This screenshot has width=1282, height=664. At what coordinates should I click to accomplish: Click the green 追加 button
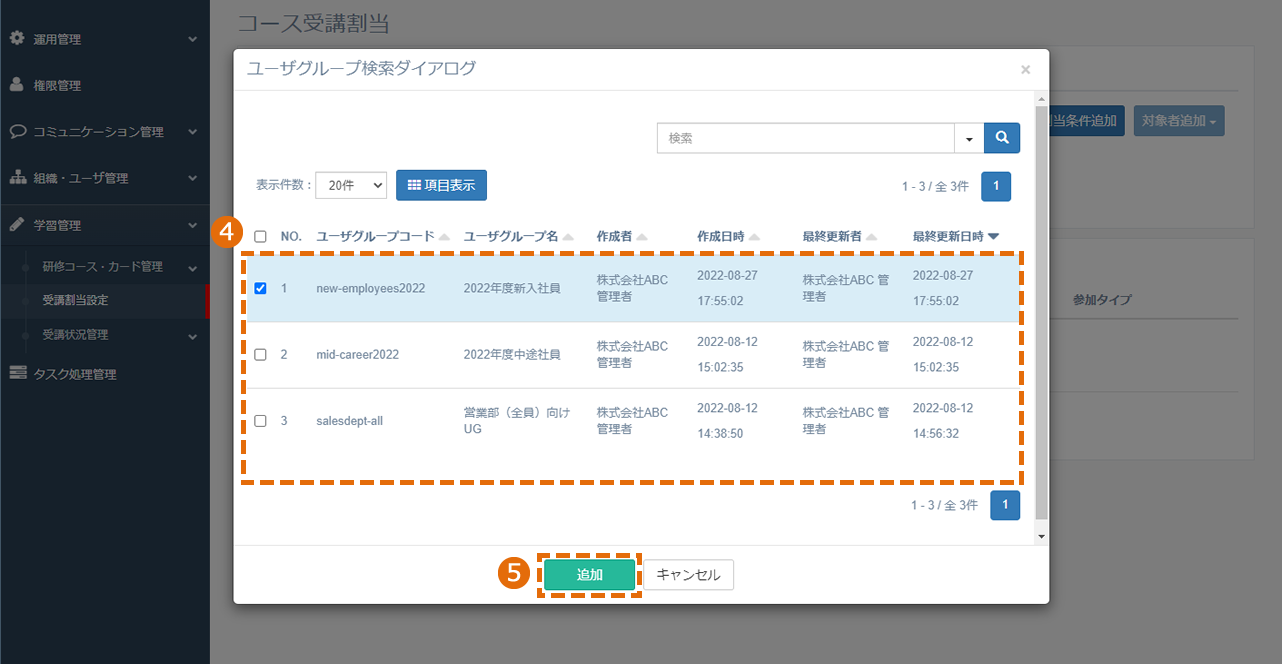point(590,575)
